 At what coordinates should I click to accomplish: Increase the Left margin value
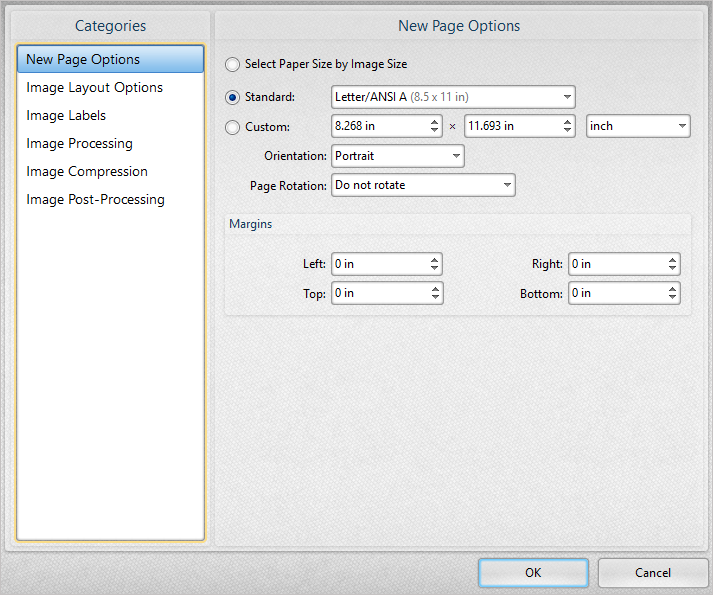pos(434,260)
